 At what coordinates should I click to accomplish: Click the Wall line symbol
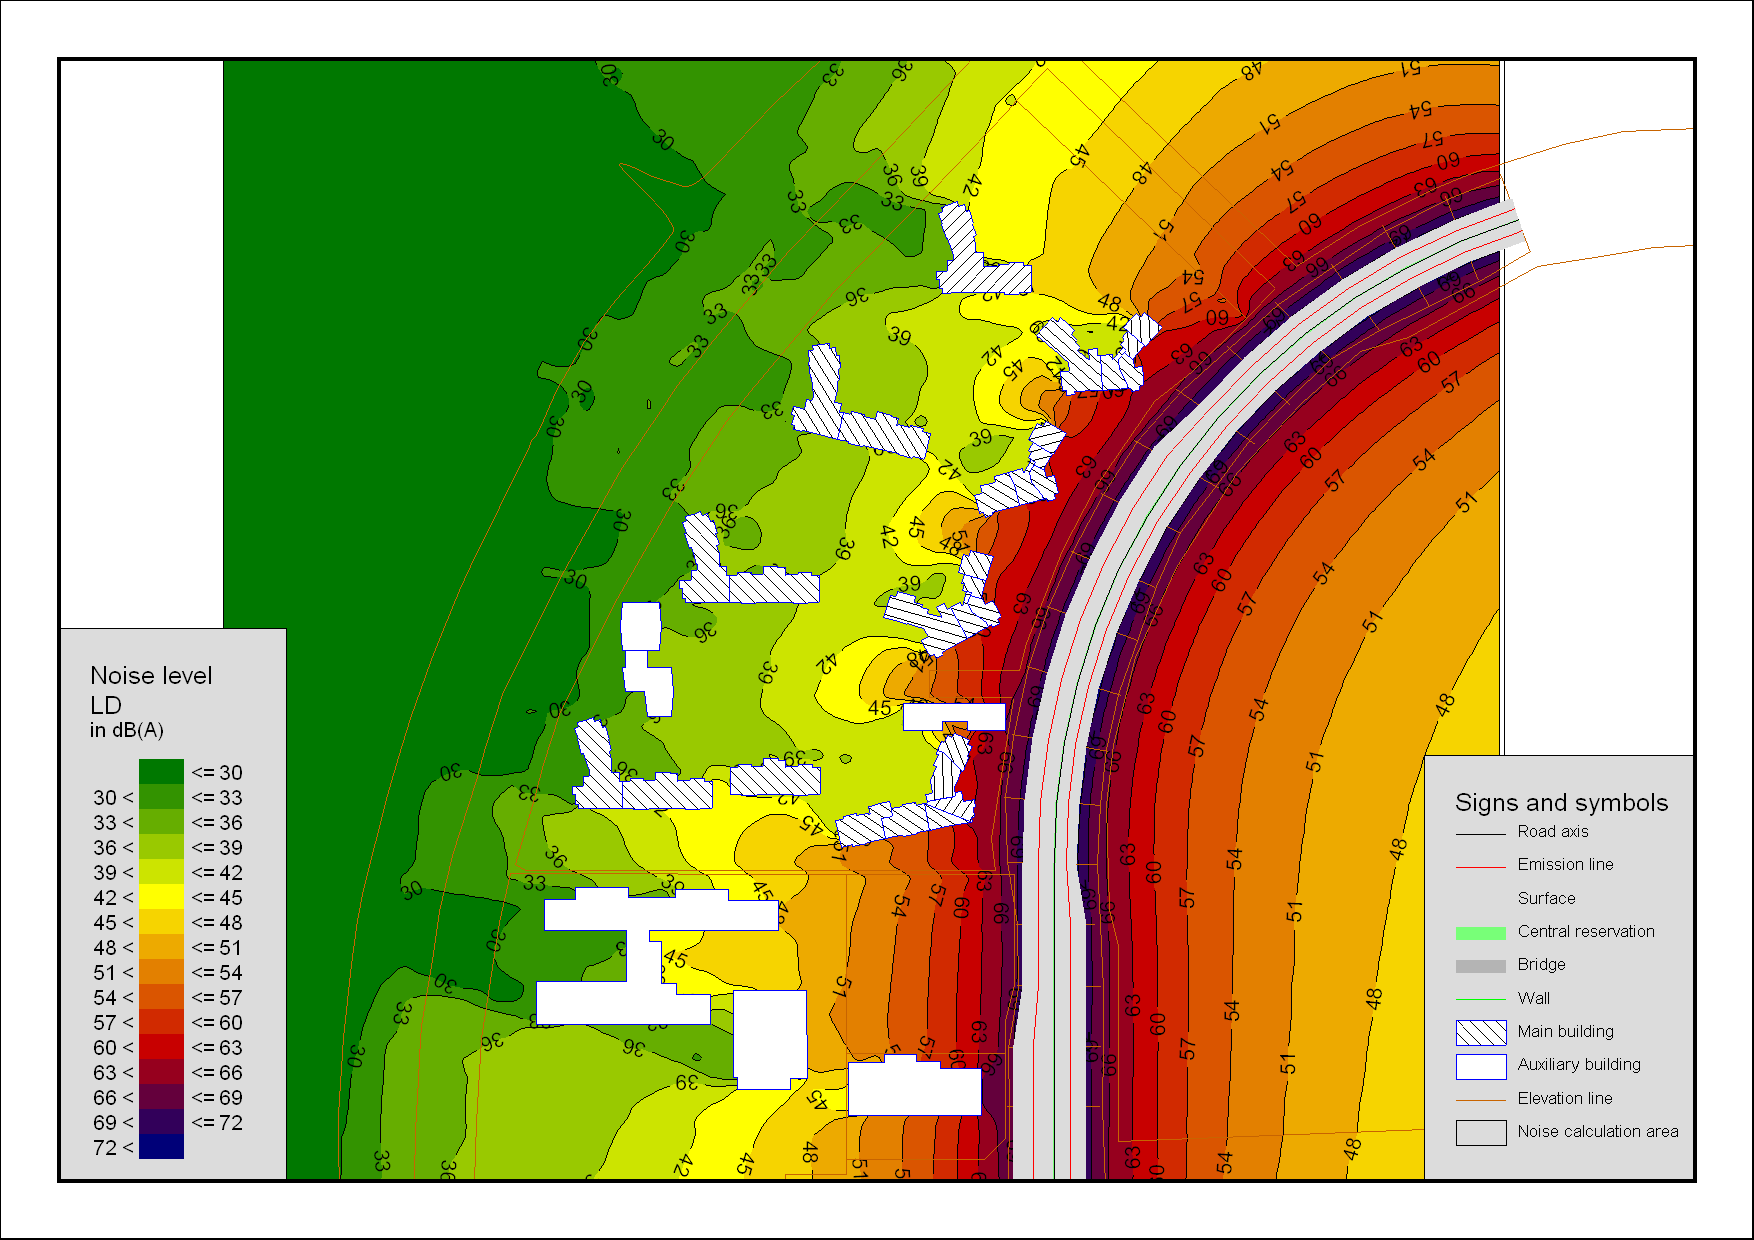[x=1481, y=999]
